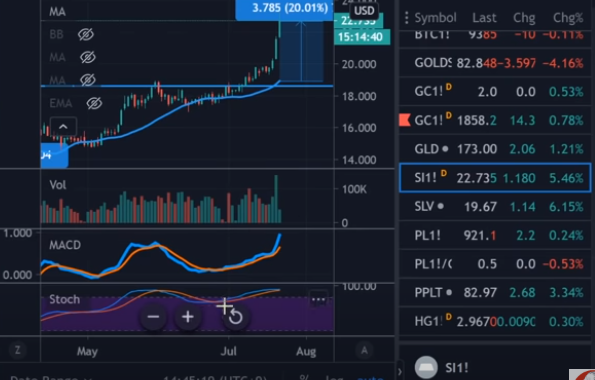Screen dimensions: 595x380
Task: Click the A auto-scale button
Action: coord(364,350)
